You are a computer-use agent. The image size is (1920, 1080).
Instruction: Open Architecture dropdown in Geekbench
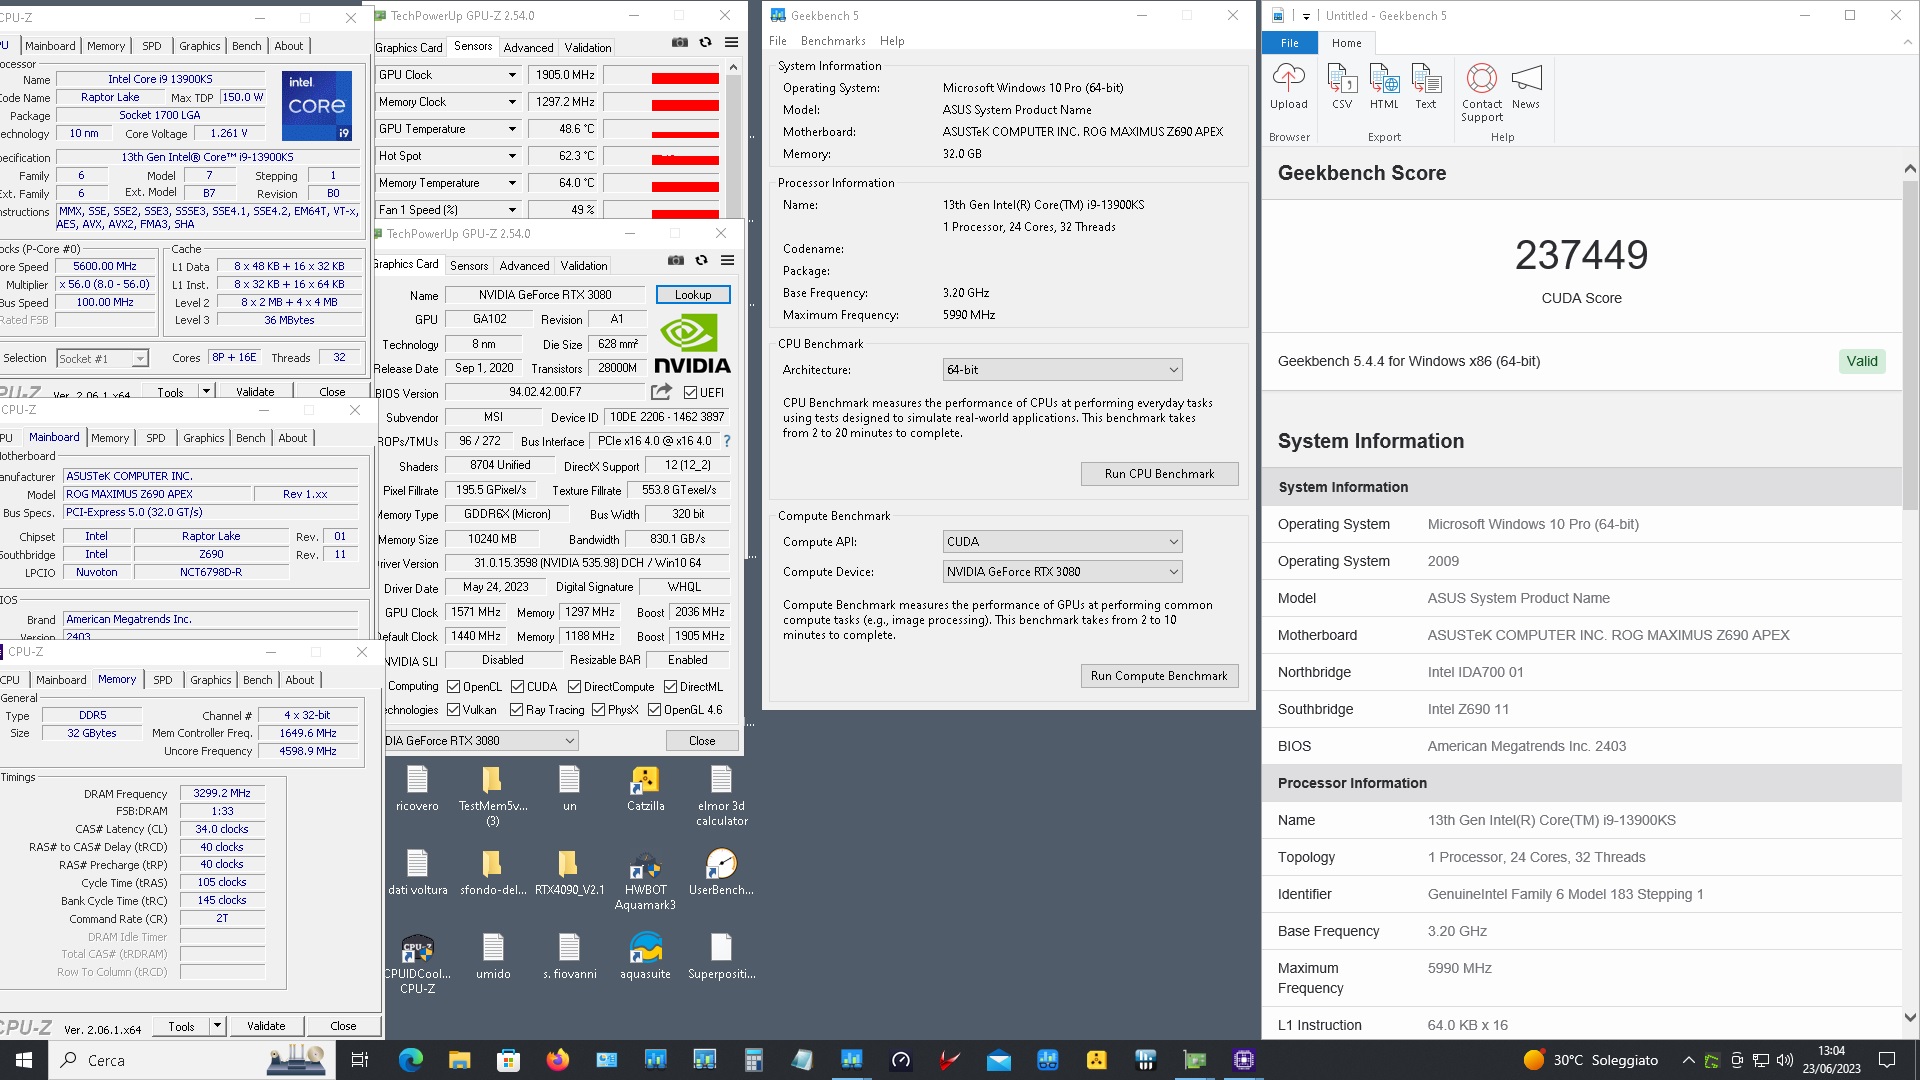(1062, 370)
